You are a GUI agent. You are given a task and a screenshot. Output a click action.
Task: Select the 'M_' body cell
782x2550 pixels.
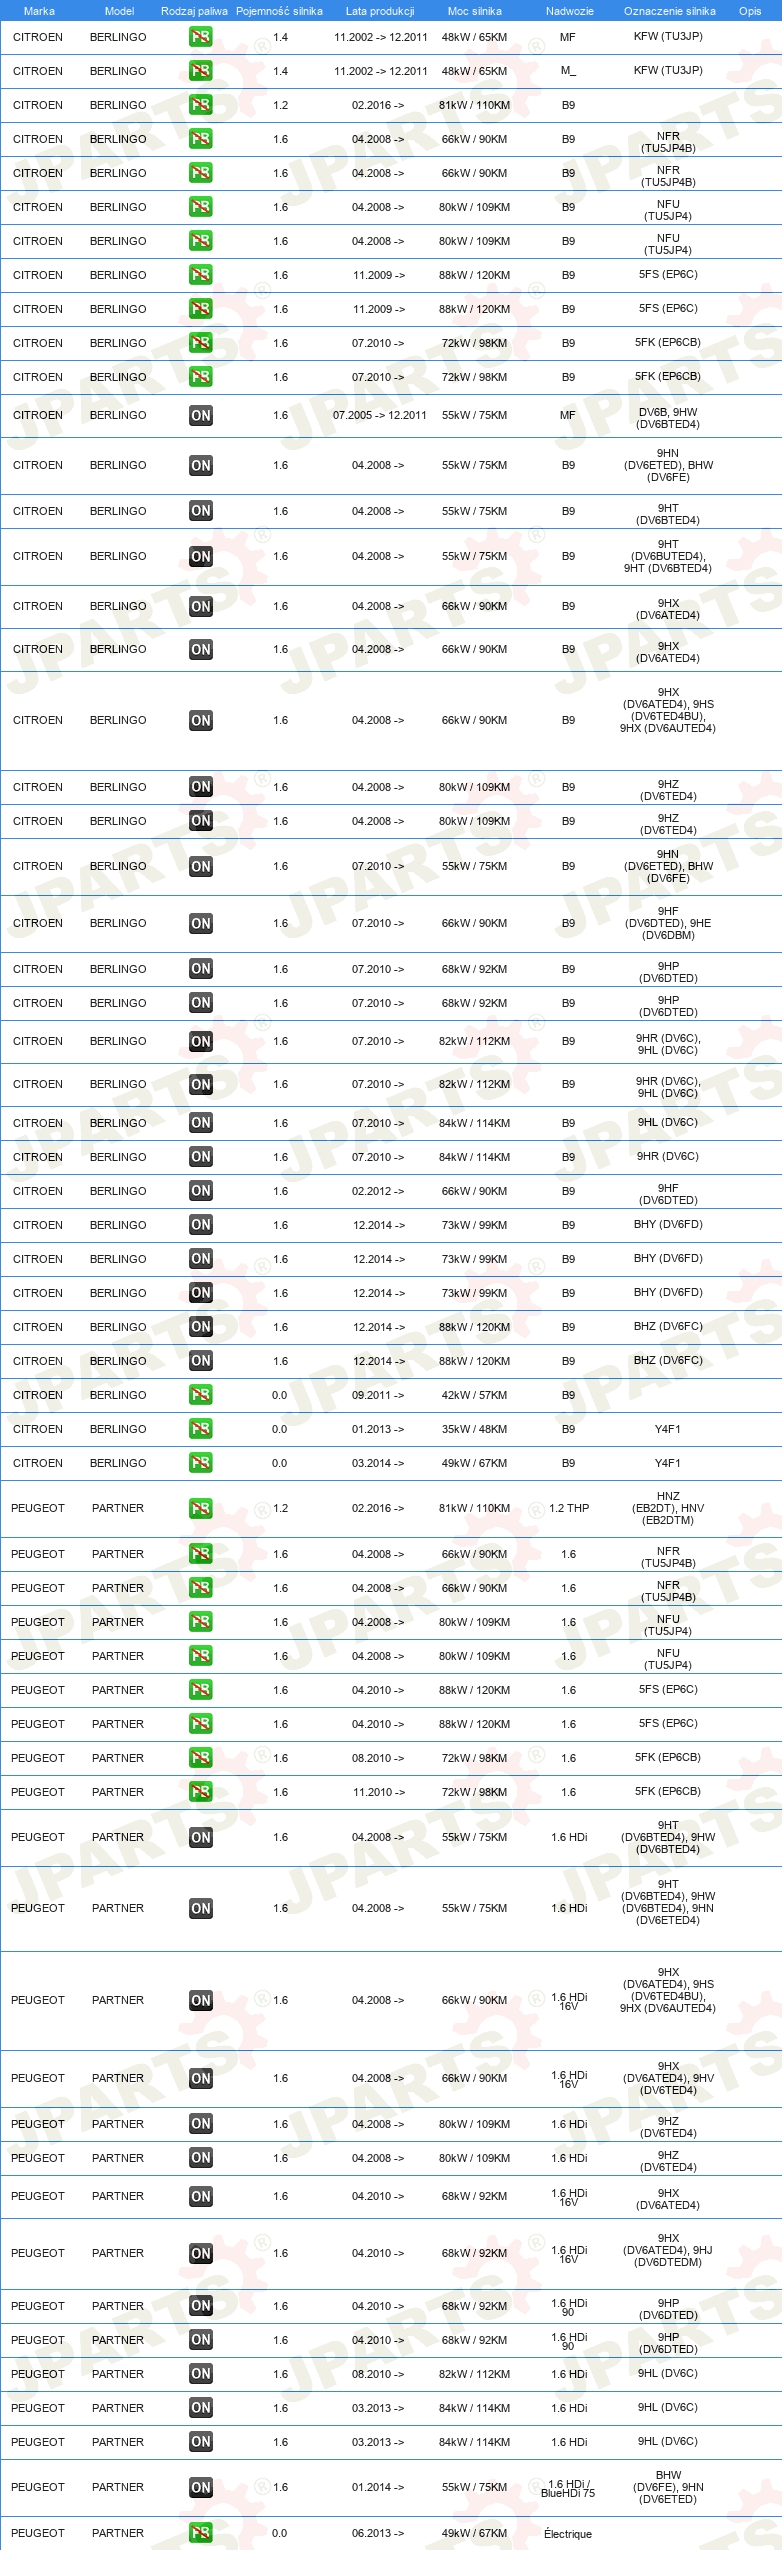(x=568, y=71)
